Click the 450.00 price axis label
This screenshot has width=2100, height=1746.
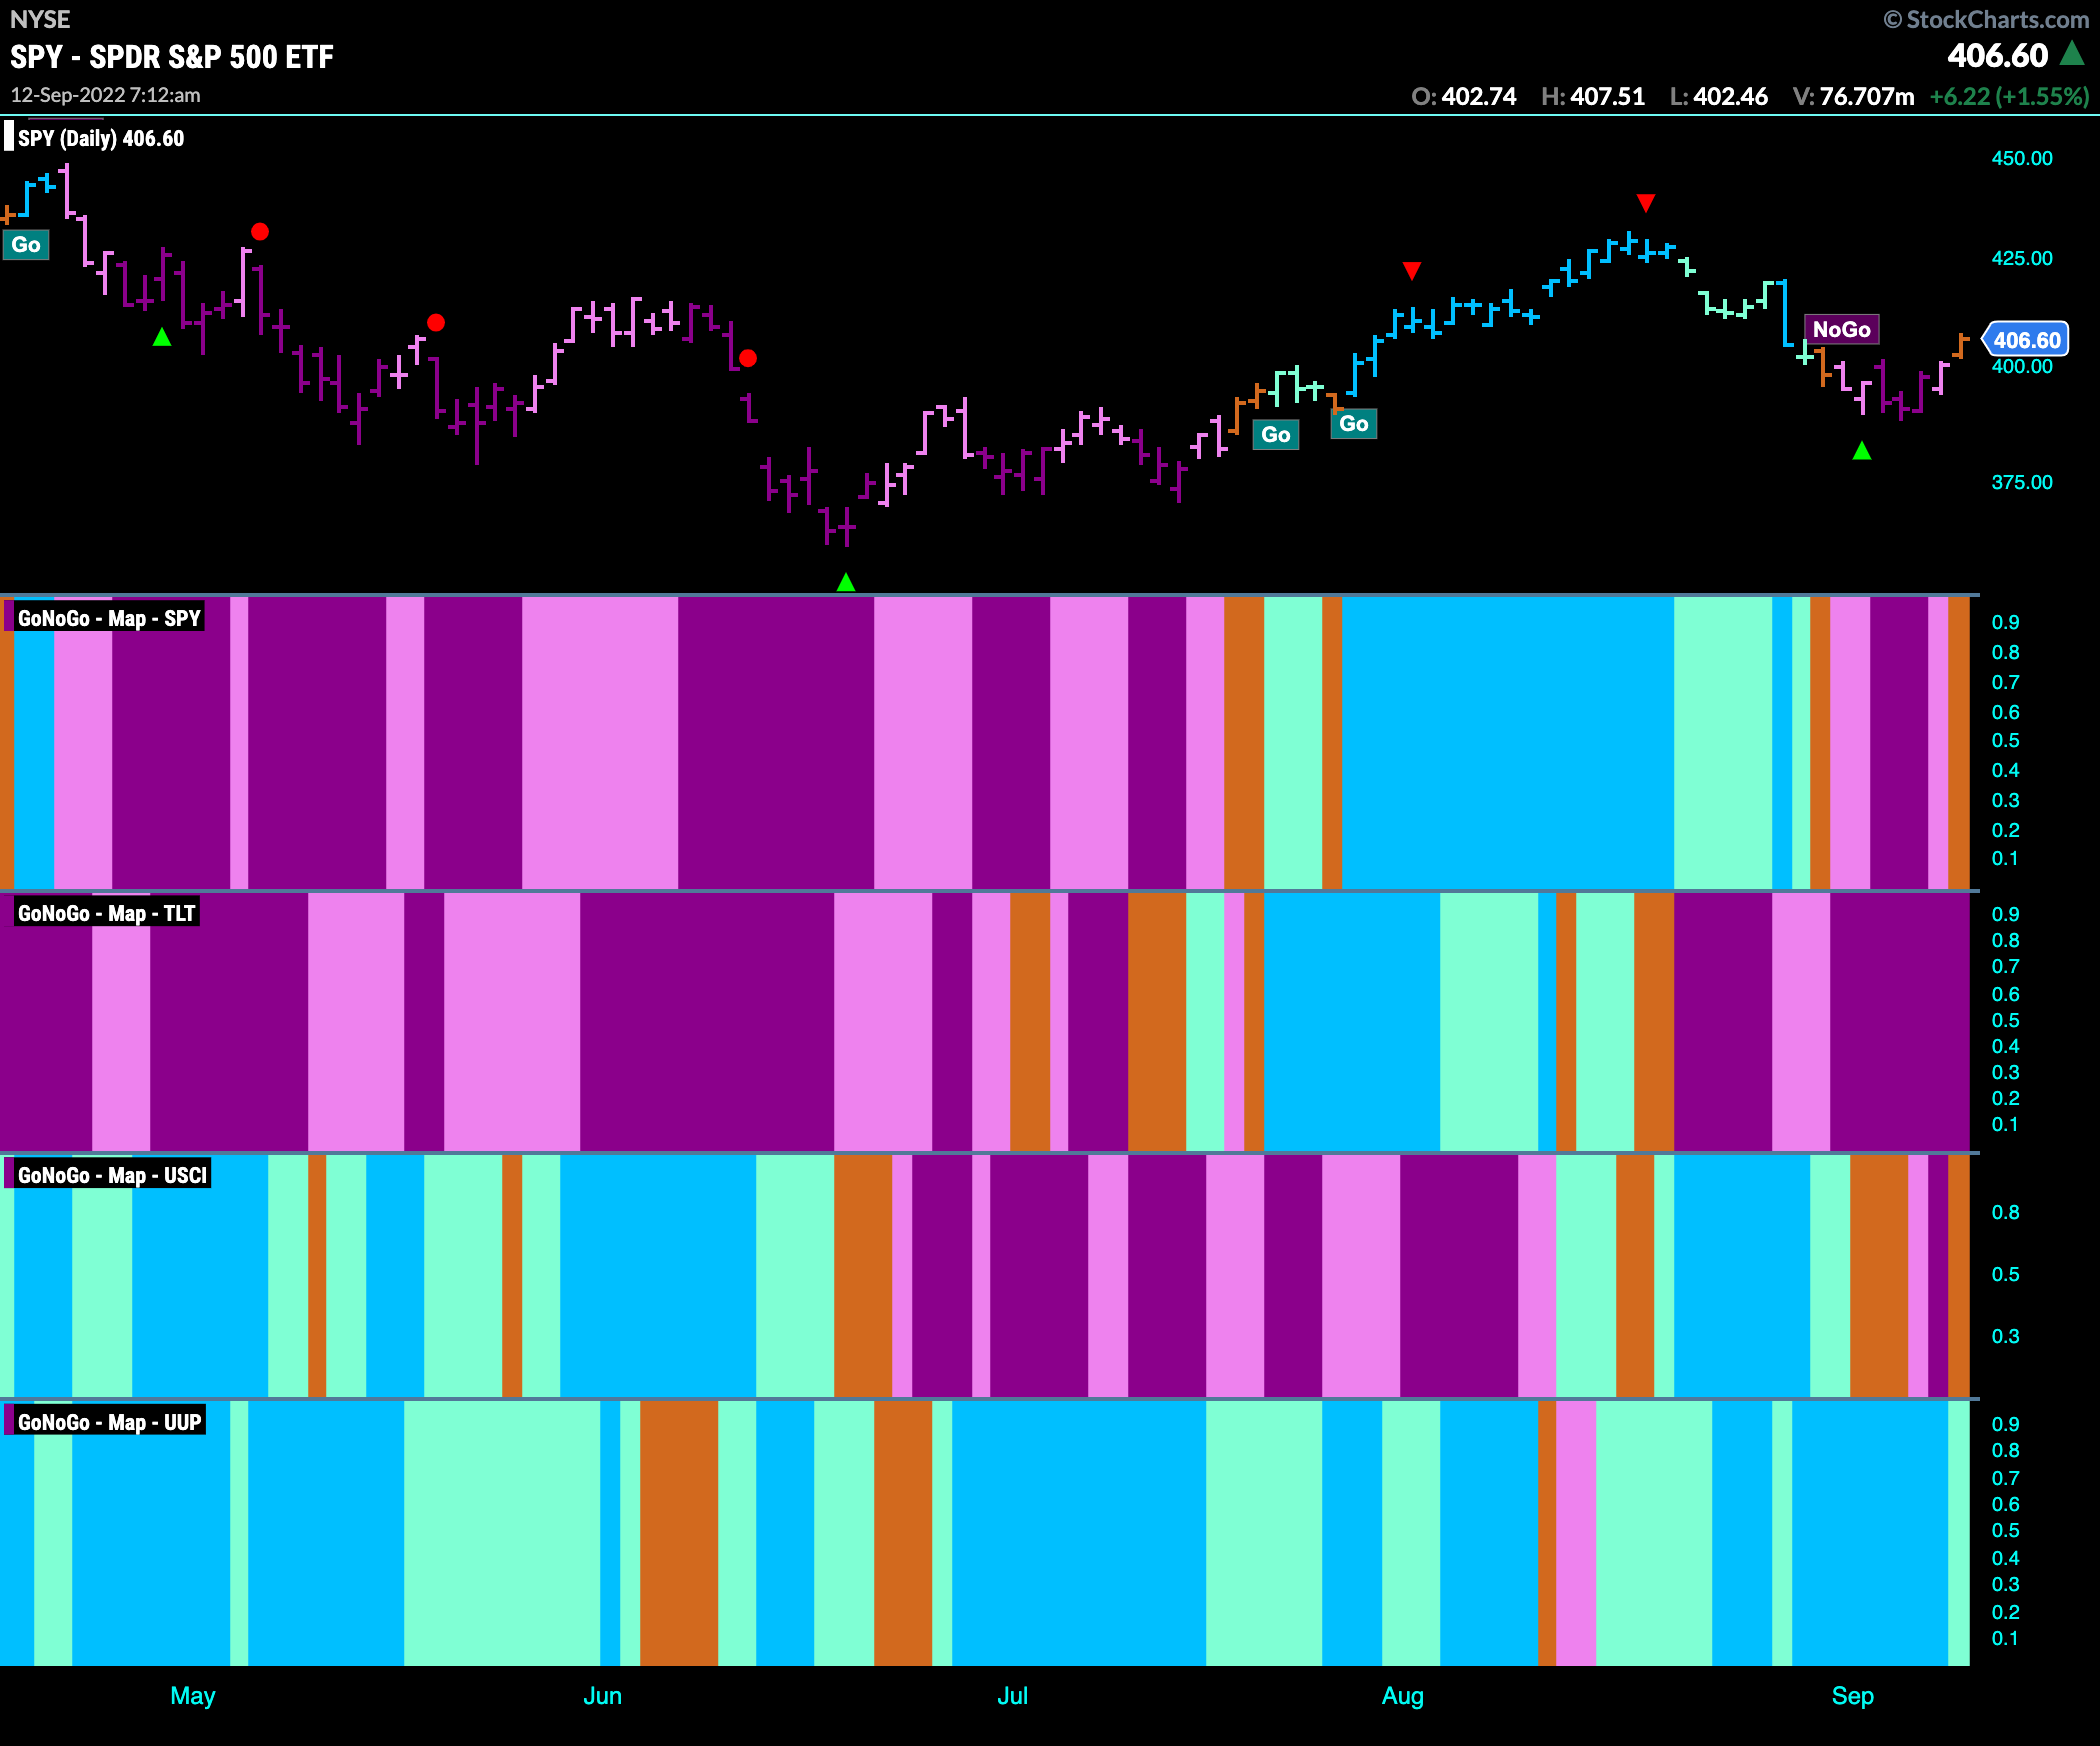pos(2022,158)
